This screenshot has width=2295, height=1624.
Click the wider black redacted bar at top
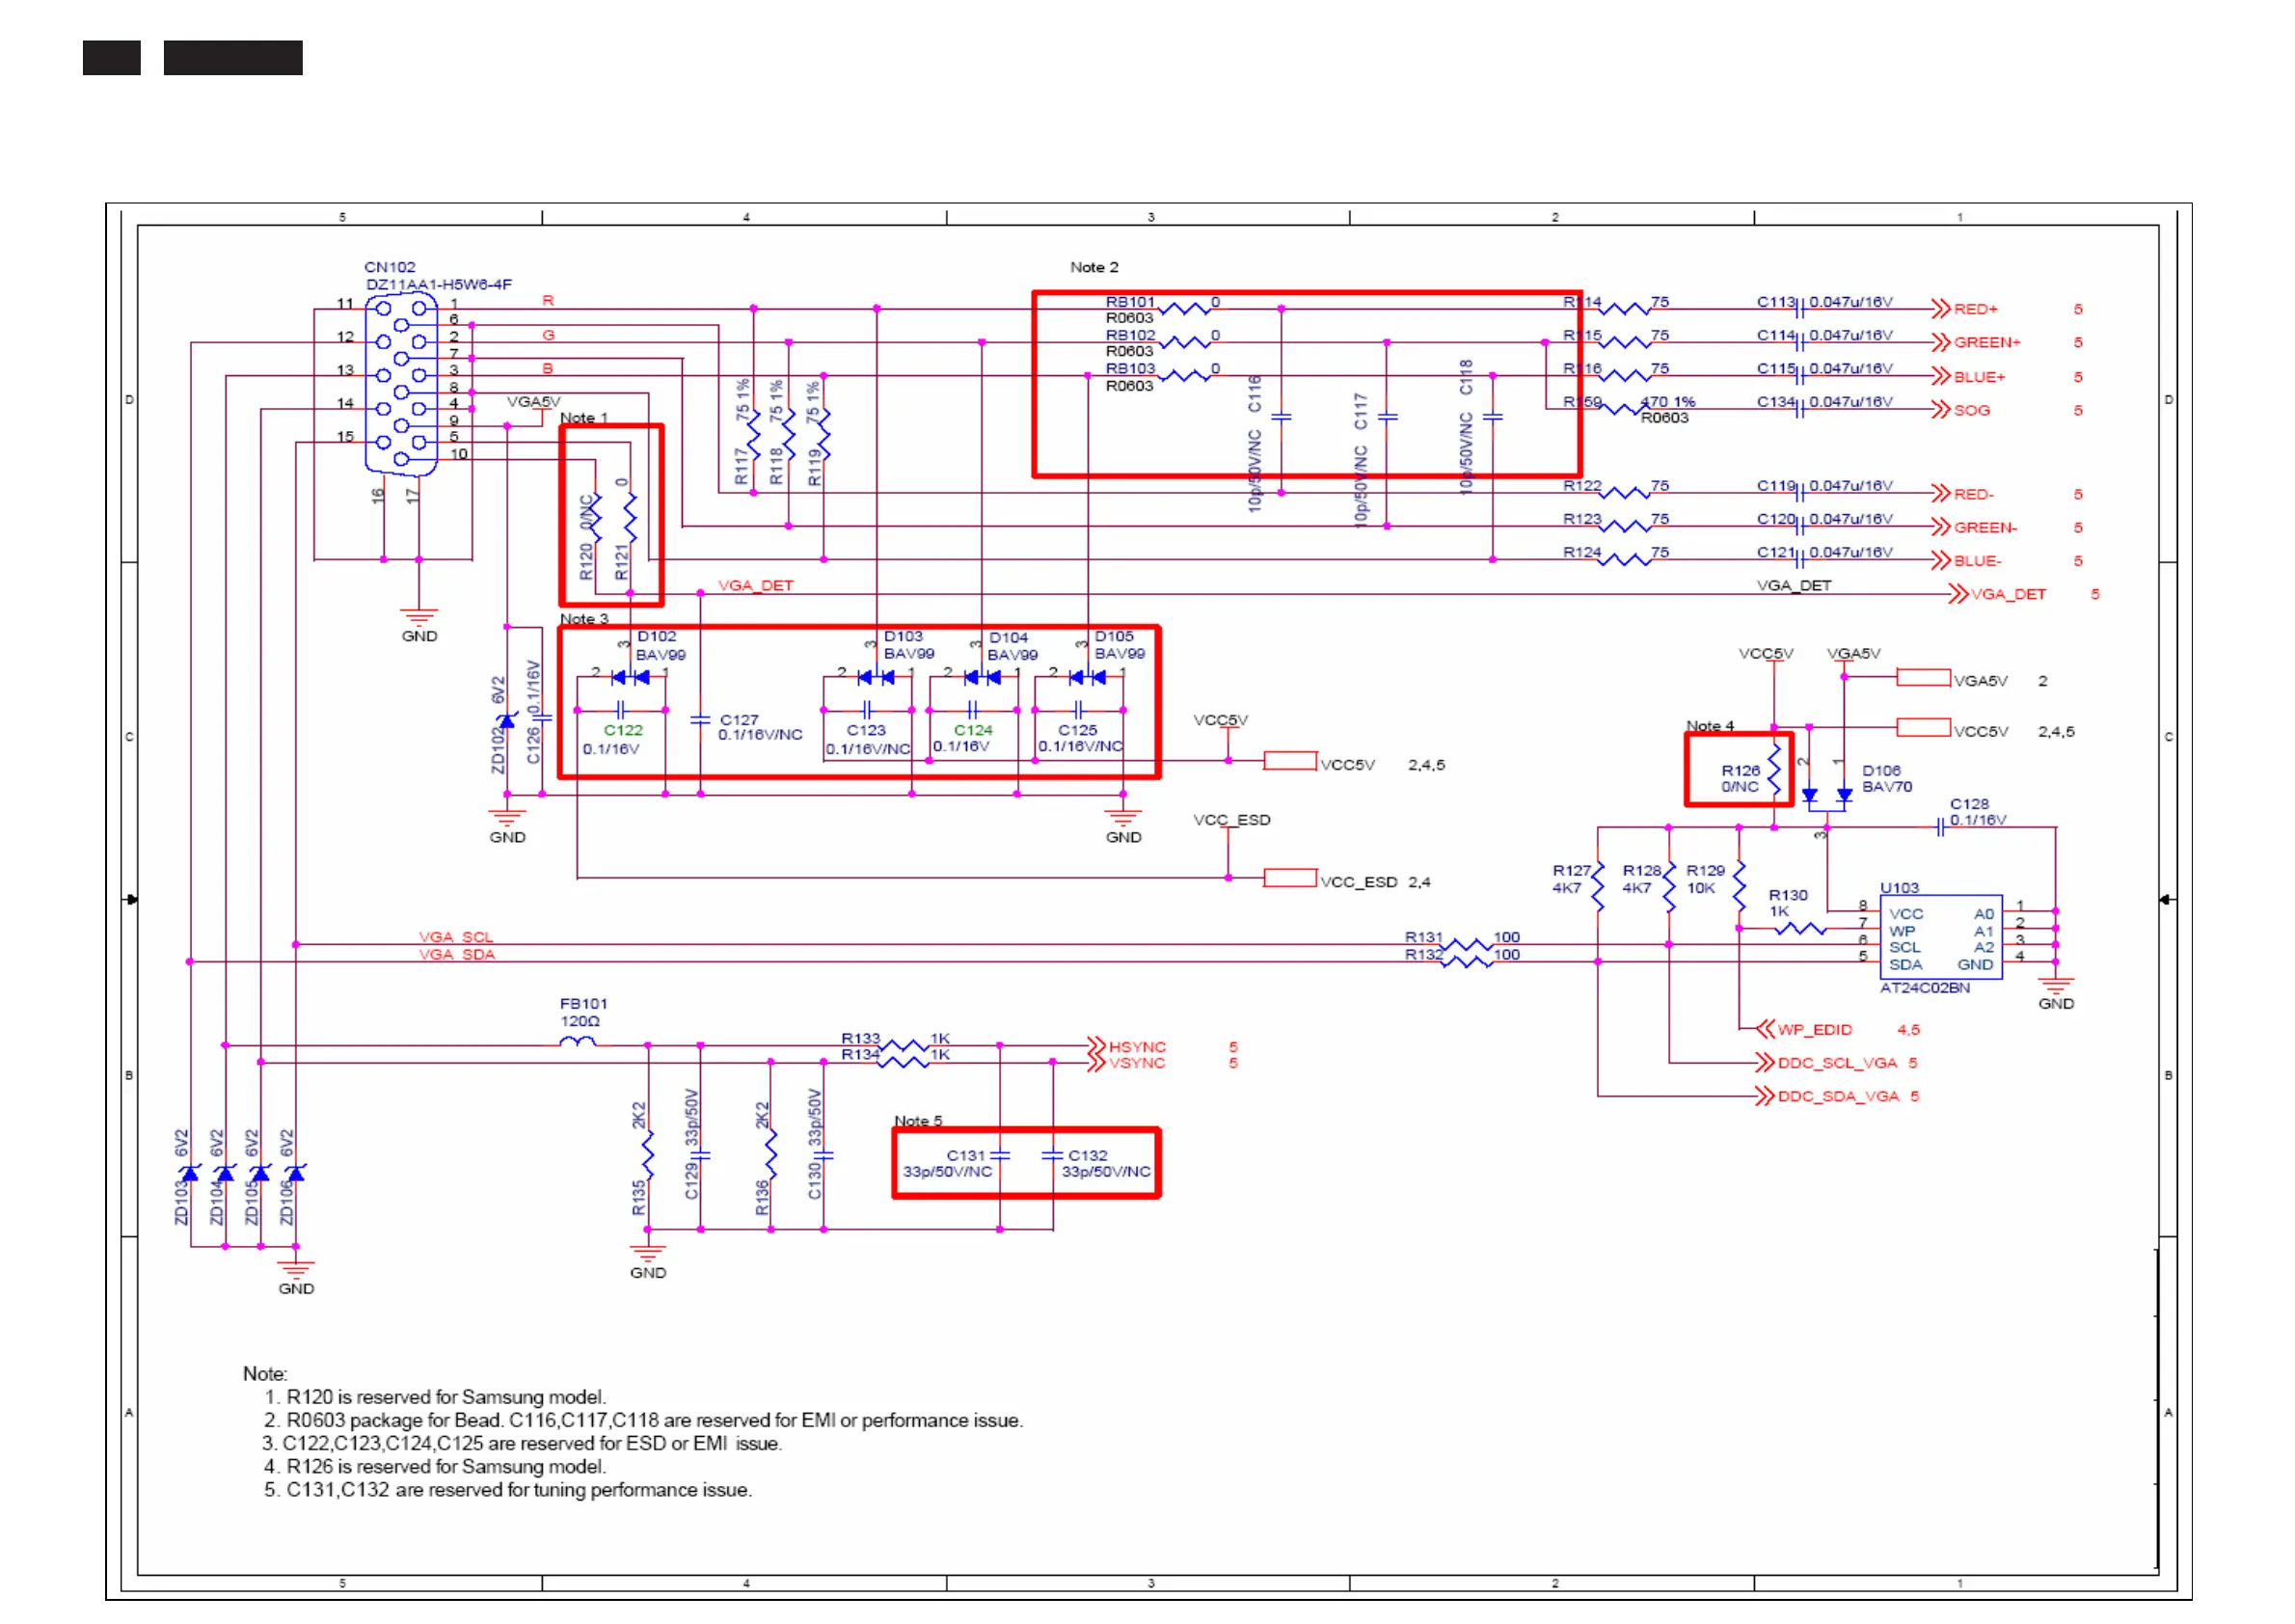click(x=233, y=58)
